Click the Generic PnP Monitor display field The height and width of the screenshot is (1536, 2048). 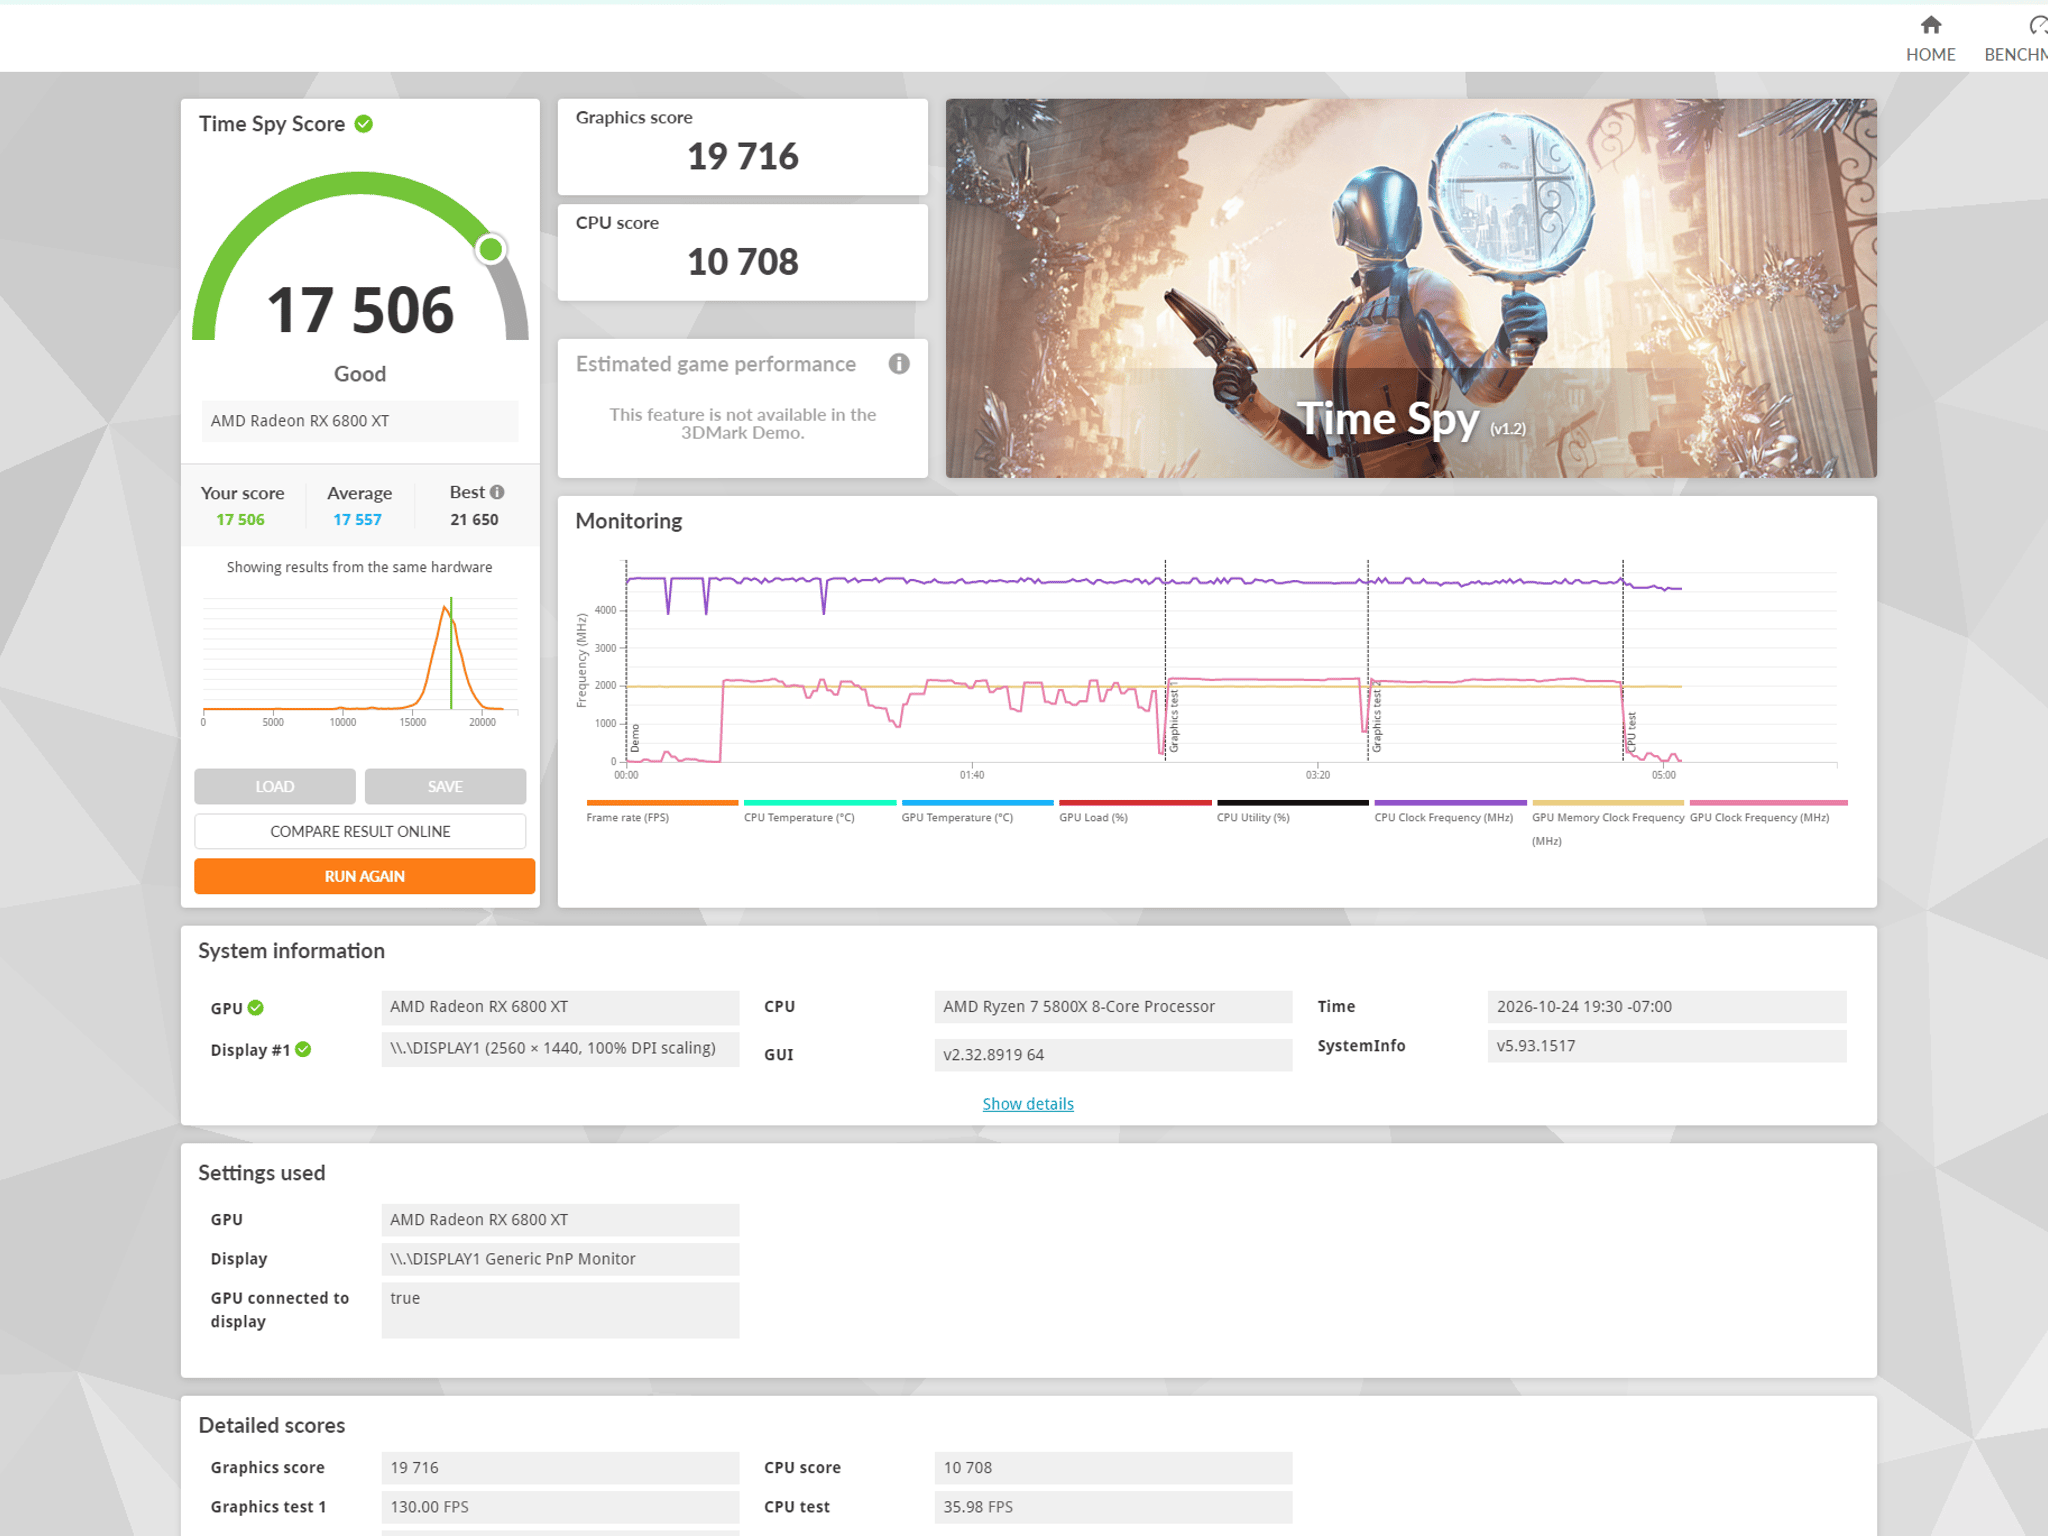coord(560,1259)
